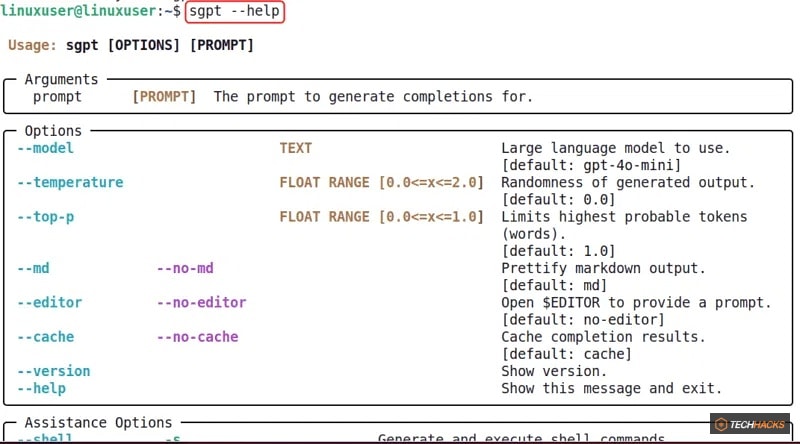The image size is (800, 444).
Task: Click the --no-cache option text
Action: point(197,337)
